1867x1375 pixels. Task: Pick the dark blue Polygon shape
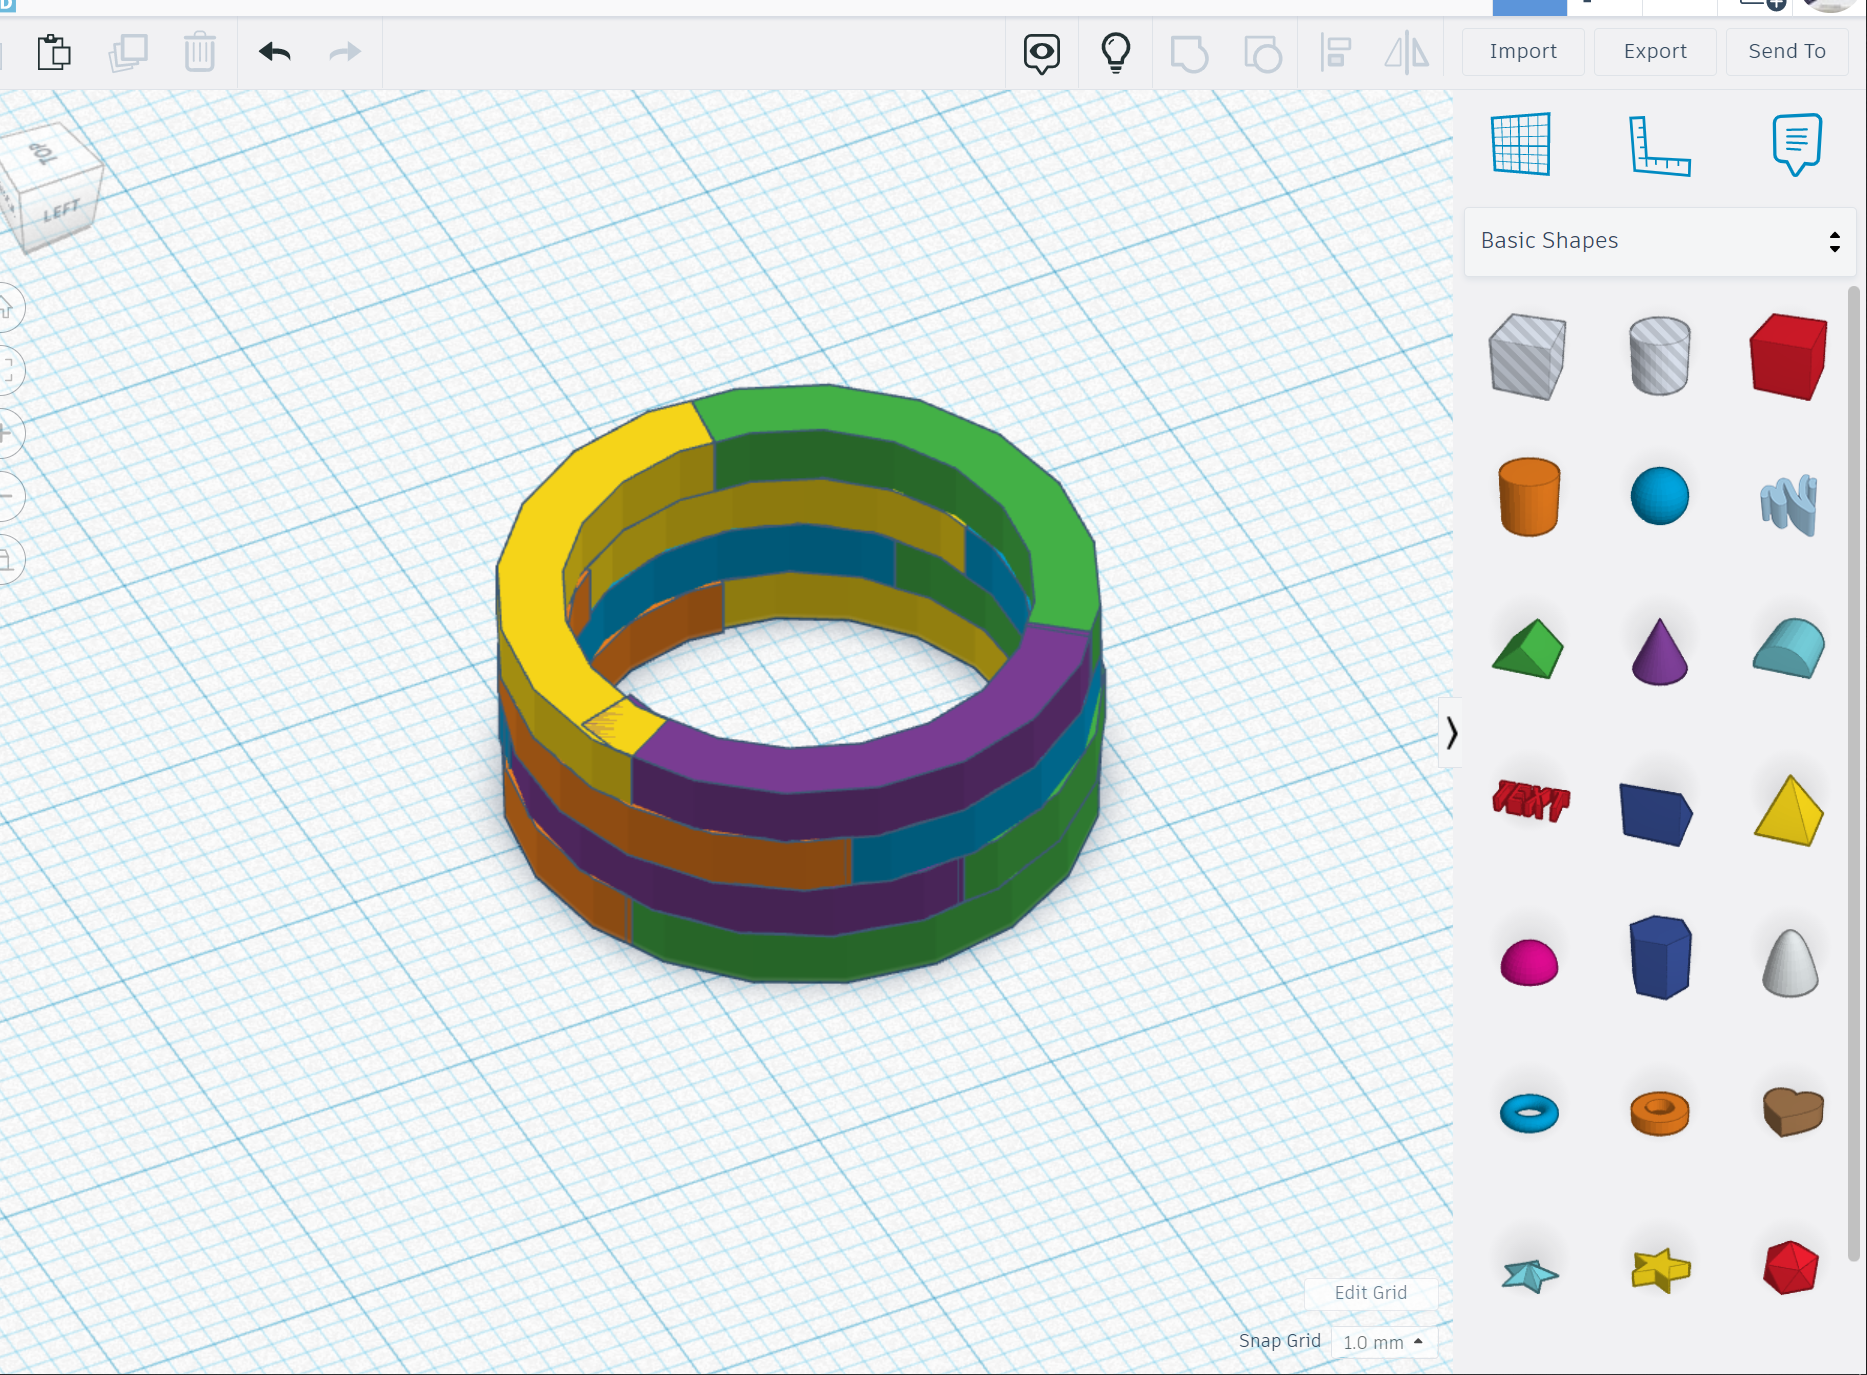[1660, 957]
